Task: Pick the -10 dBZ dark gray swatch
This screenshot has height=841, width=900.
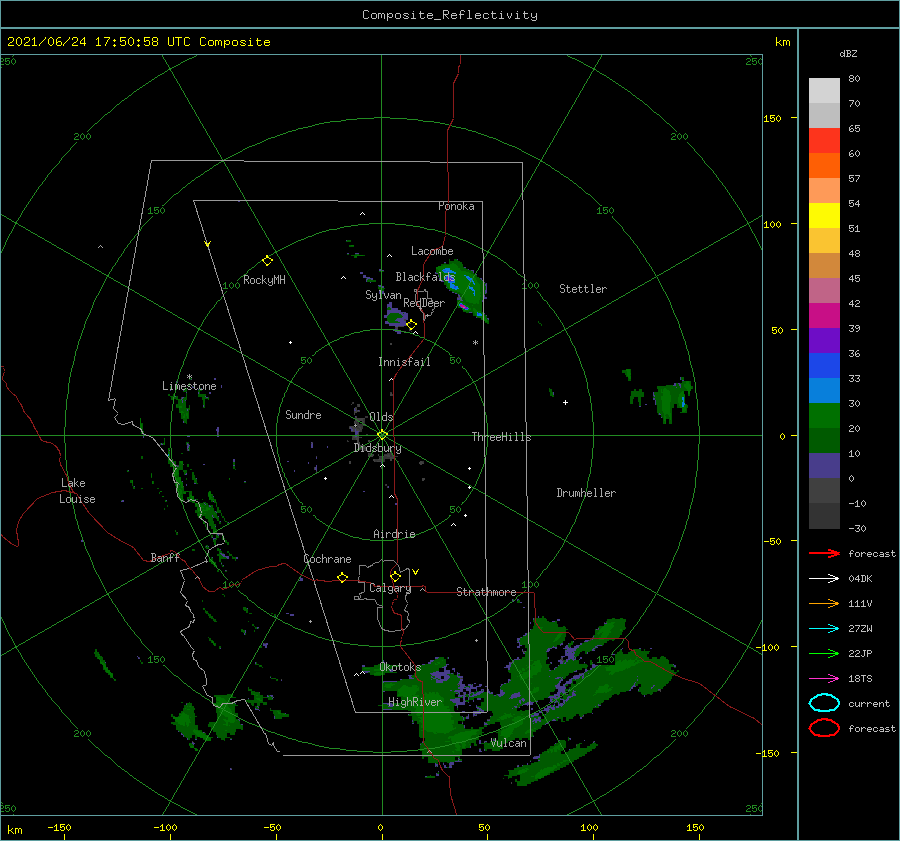Action: pyautogui.click(x=824, y=516)
